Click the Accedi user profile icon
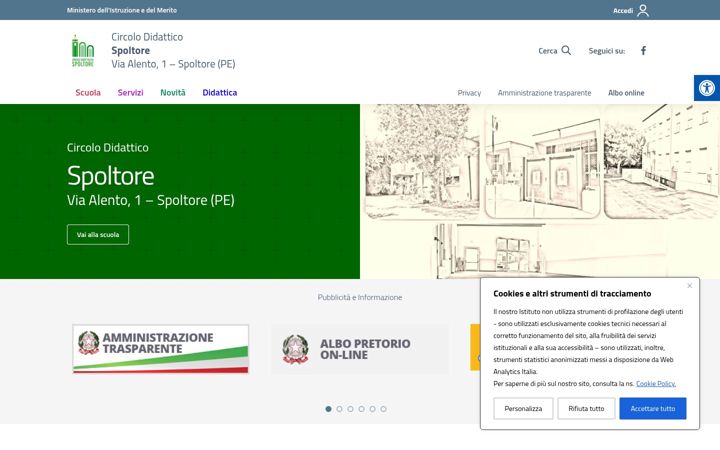The image size is (720, 450). click(643, 10)
